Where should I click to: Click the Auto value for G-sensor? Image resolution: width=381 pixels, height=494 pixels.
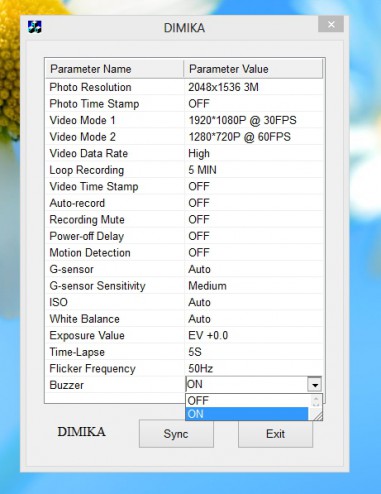tap(199, 269)
